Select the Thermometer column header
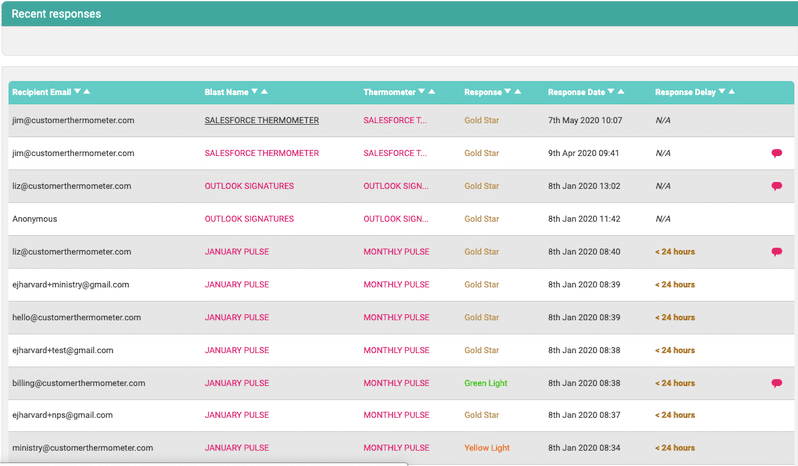Screen dimensions: 798x466 point(389,92)
